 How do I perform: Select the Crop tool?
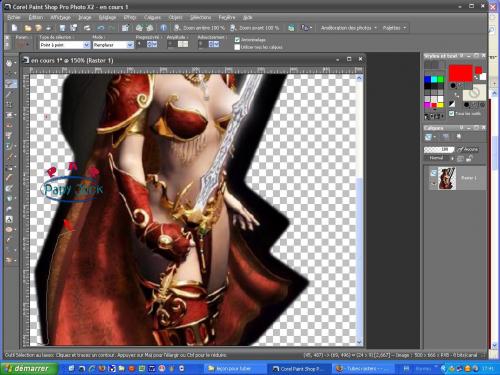coord(9,105)
